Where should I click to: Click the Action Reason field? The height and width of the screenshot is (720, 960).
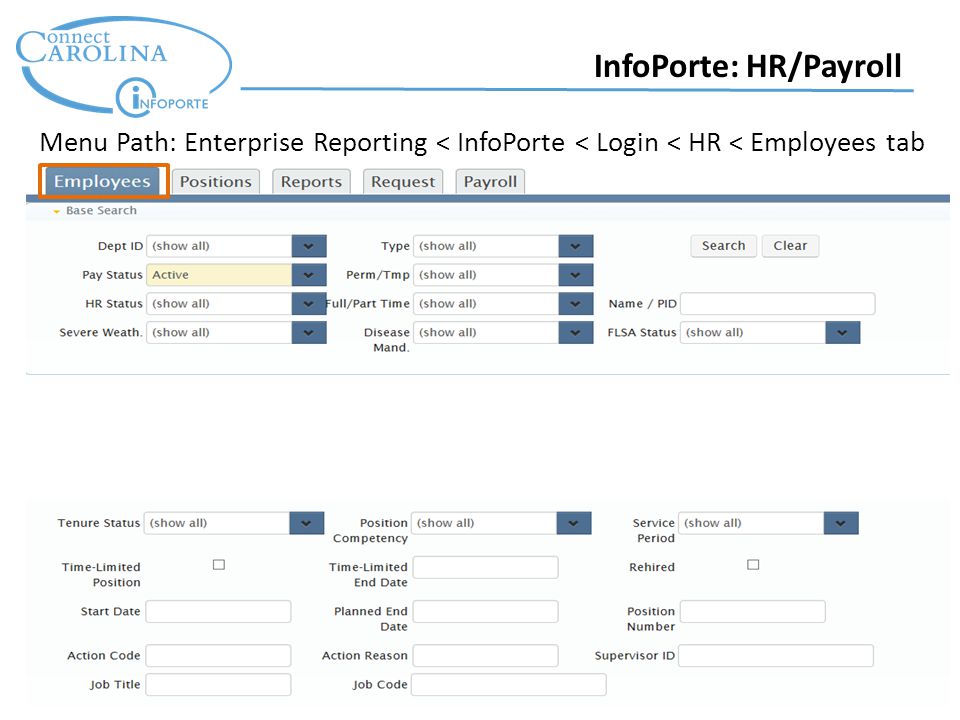486,656
